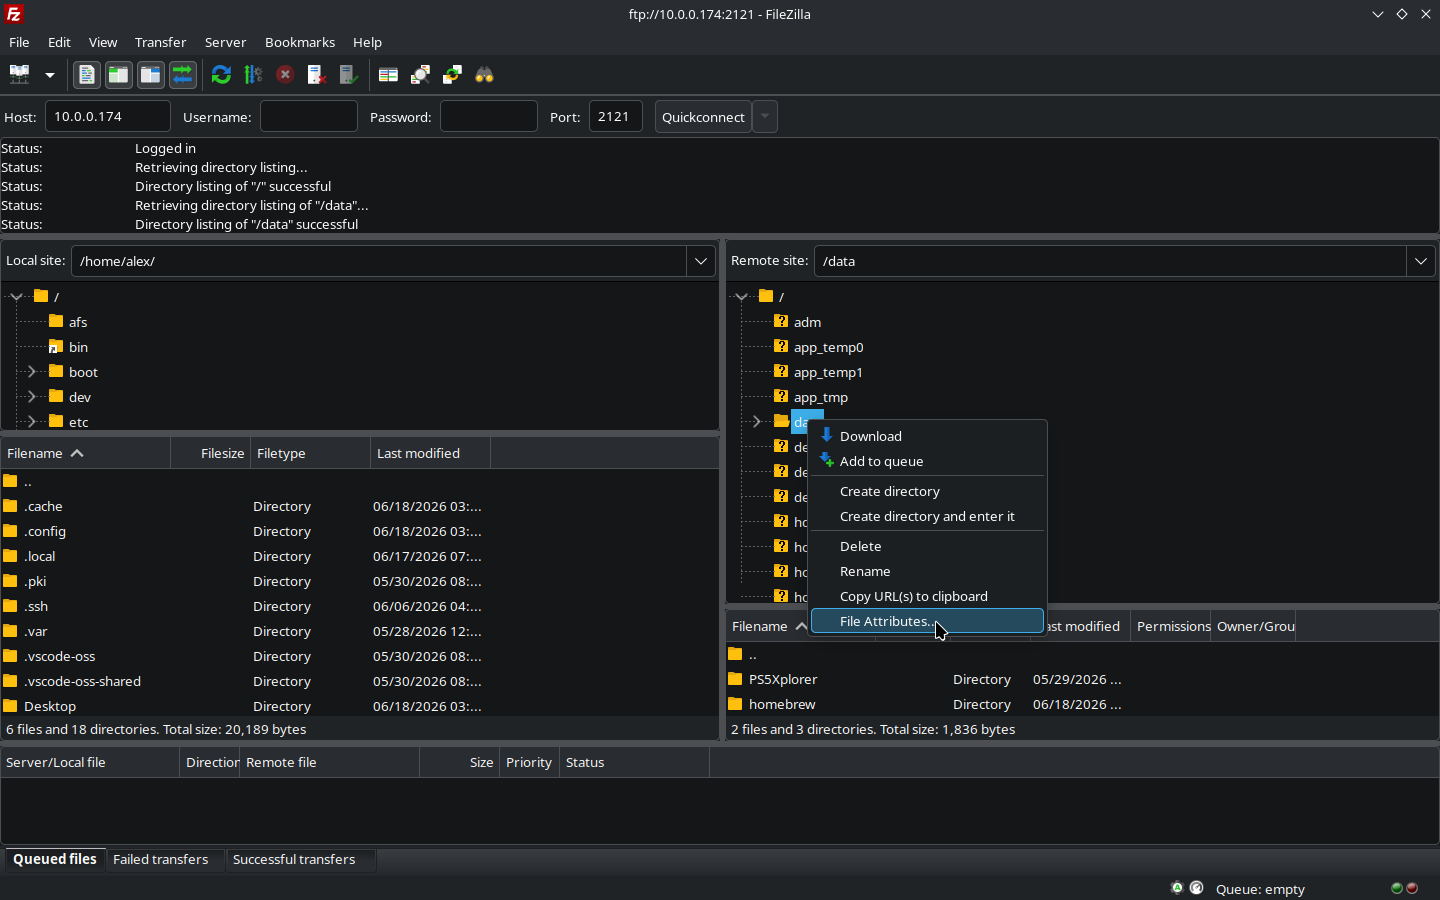Open the Bookmarks menu
1440x900 pixels.
300,42
